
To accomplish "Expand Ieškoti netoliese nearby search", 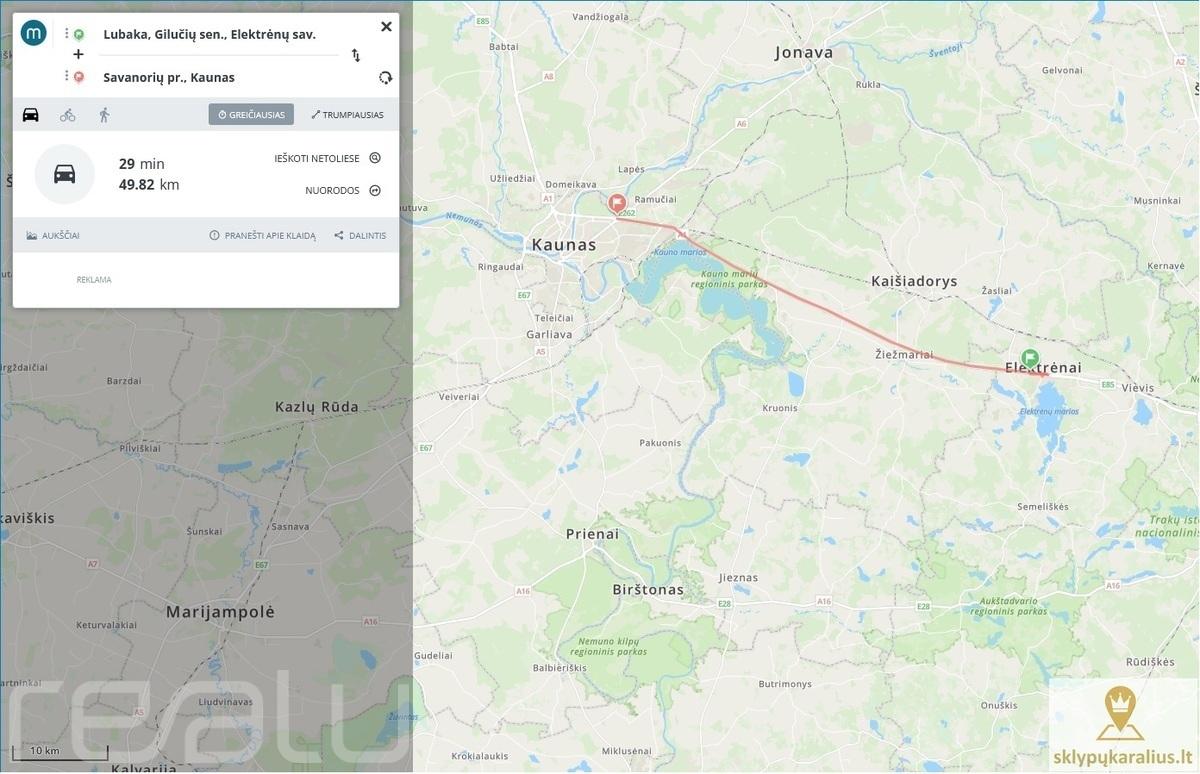I will tap(328, 158).
